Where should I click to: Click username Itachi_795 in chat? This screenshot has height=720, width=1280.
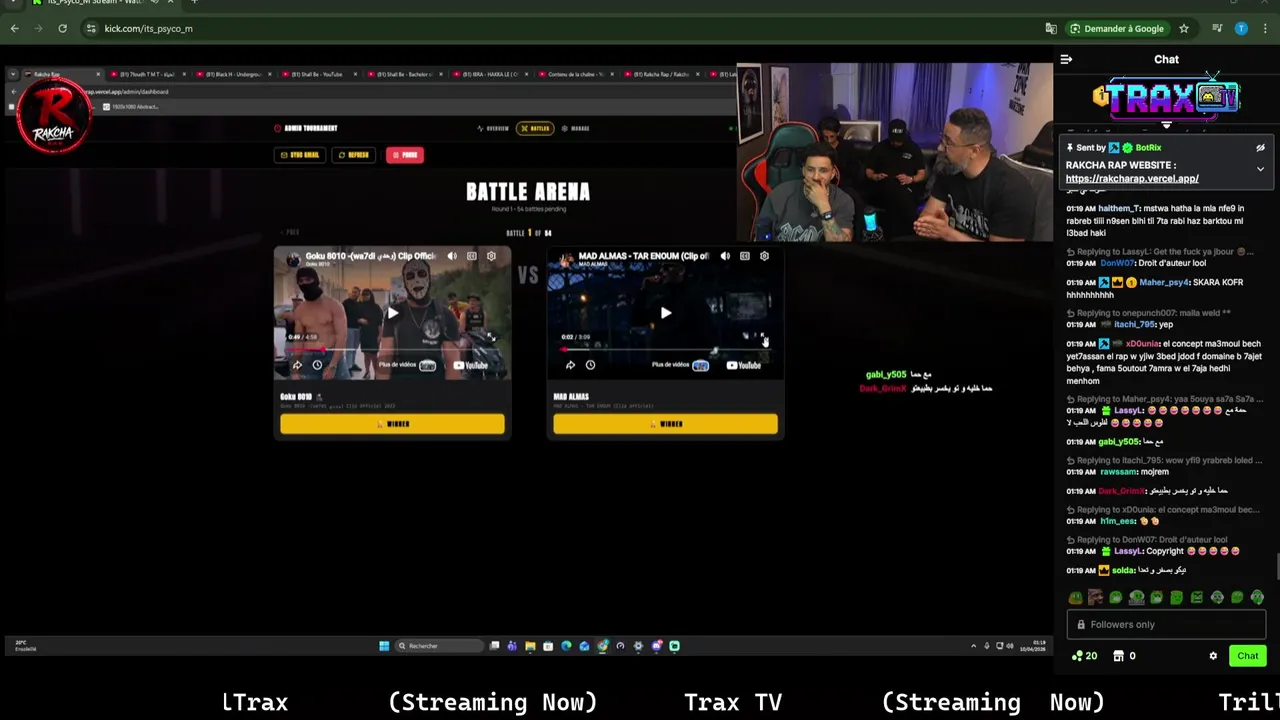point(1134,324)
